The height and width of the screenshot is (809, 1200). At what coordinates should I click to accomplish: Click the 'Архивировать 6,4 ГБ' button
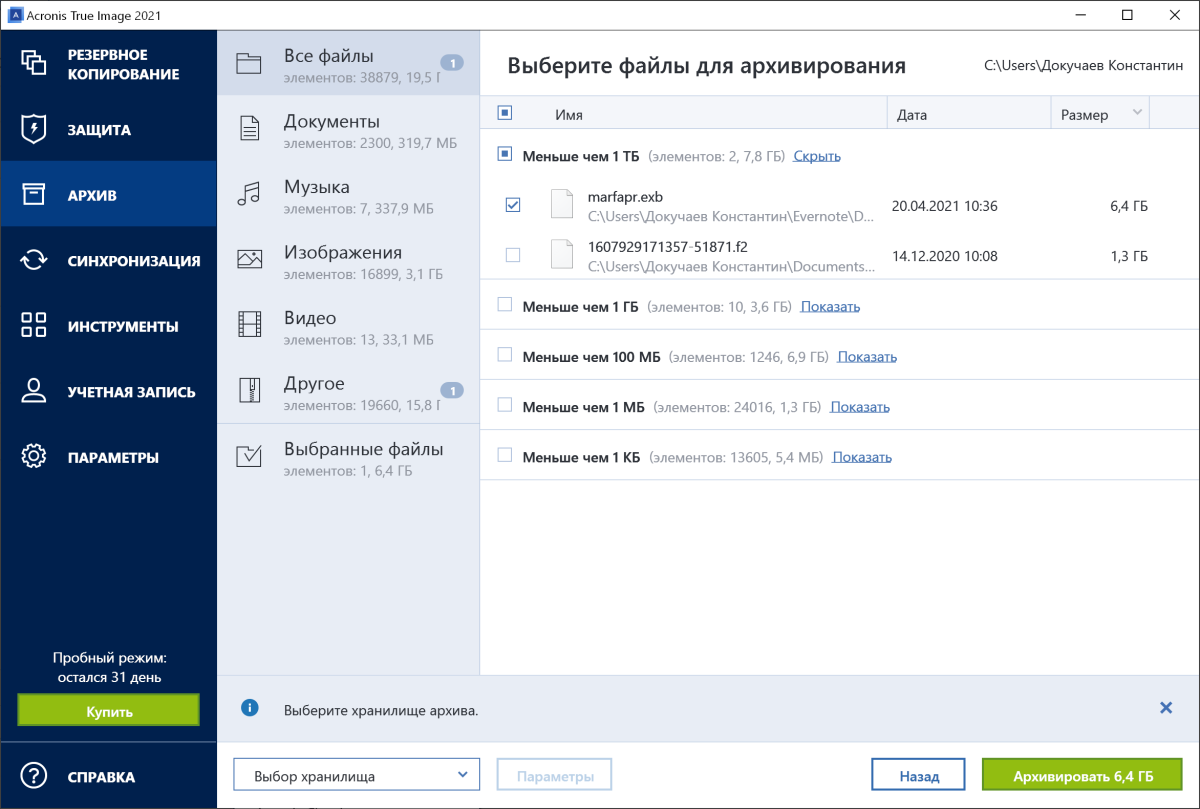pyautogui.click(x=1082, y=775)
